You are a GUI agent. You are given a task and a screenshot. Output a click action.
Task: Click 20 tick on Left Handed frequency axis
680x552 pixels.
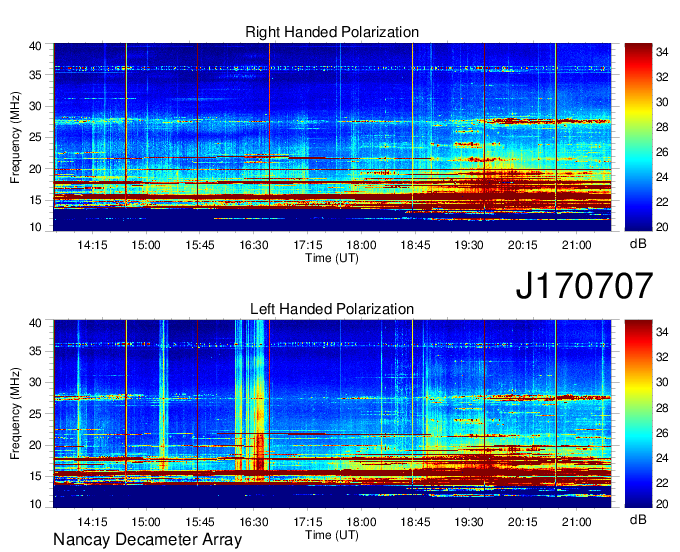point(35,445)
